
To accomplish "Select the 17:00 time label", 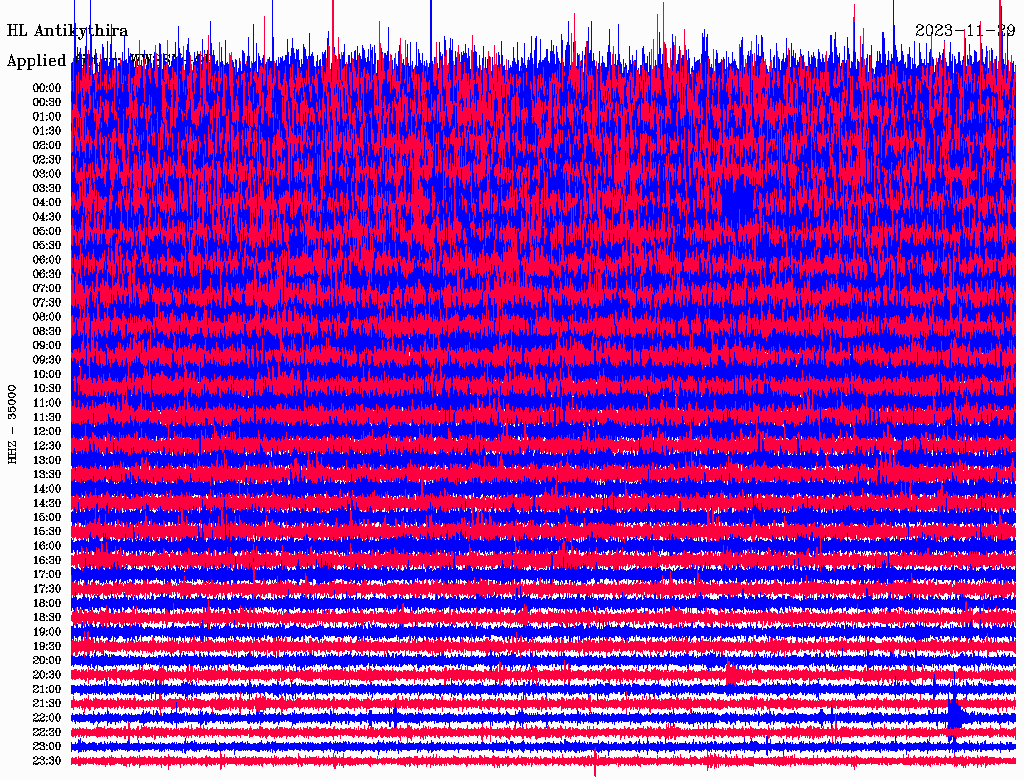I will (47, 575).
